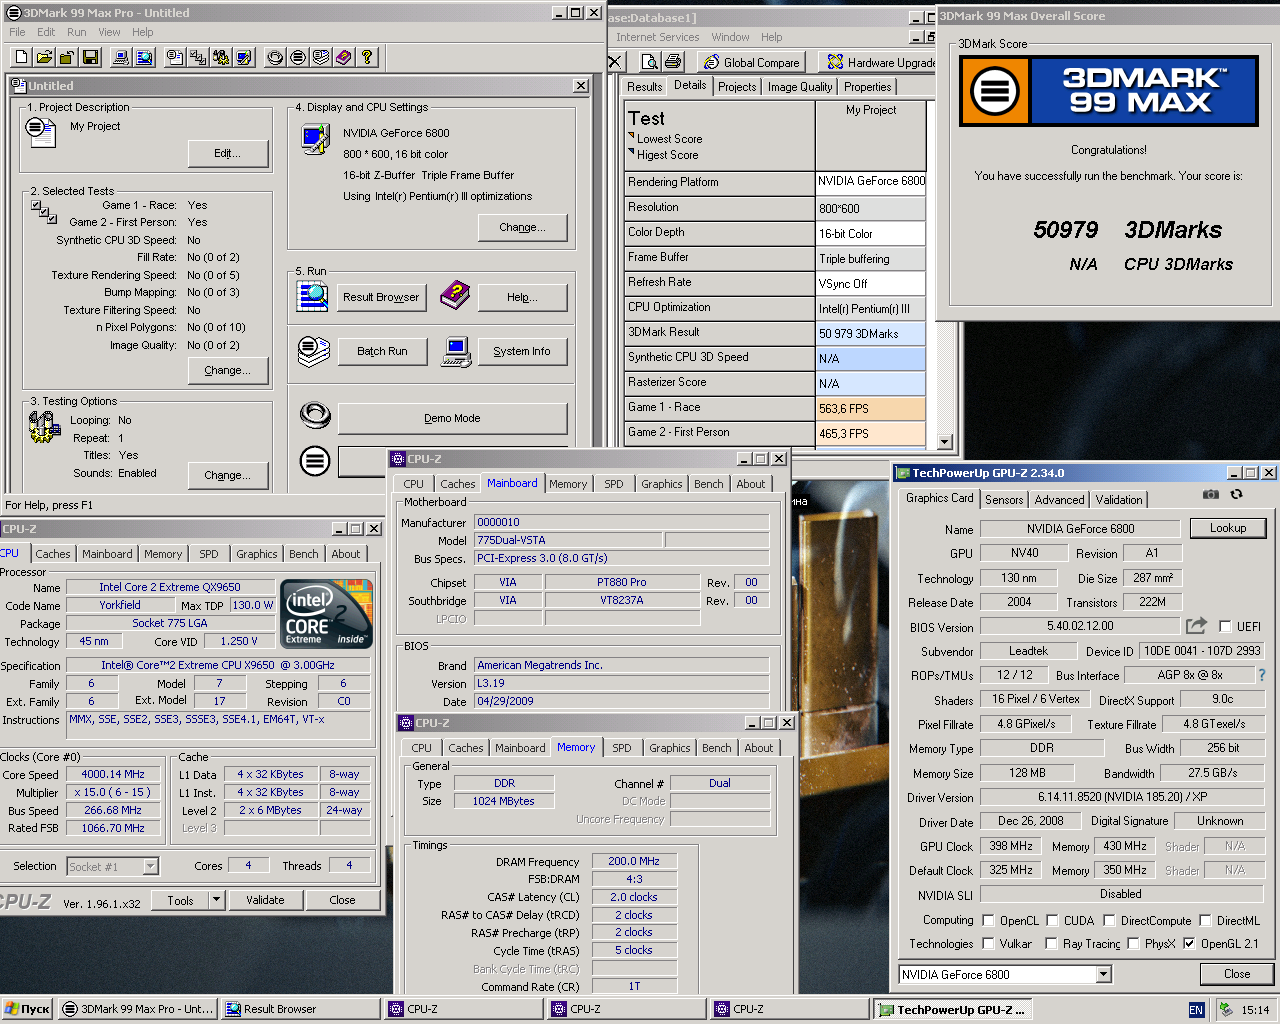This screenshot has height=1024, width=1280.
Task: Click the print preview icon in Result Browser
Action: 650,62
